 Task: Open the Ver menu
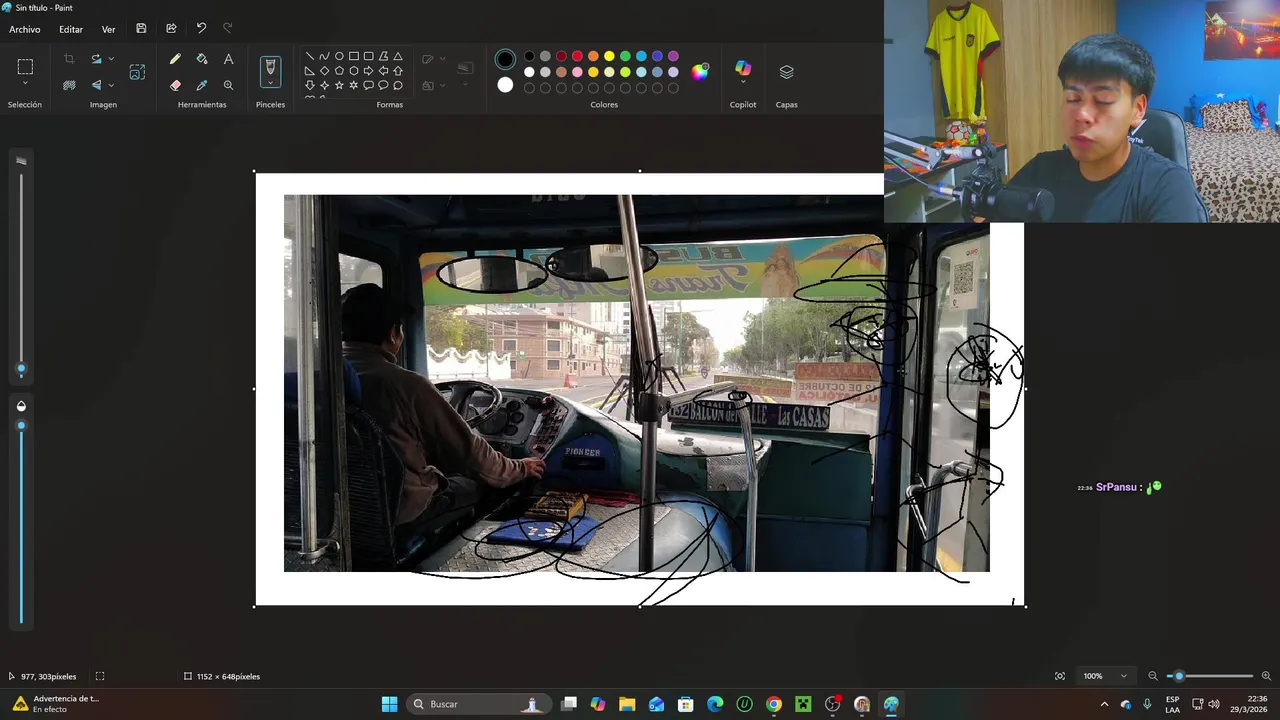click(x=108, y=29)
